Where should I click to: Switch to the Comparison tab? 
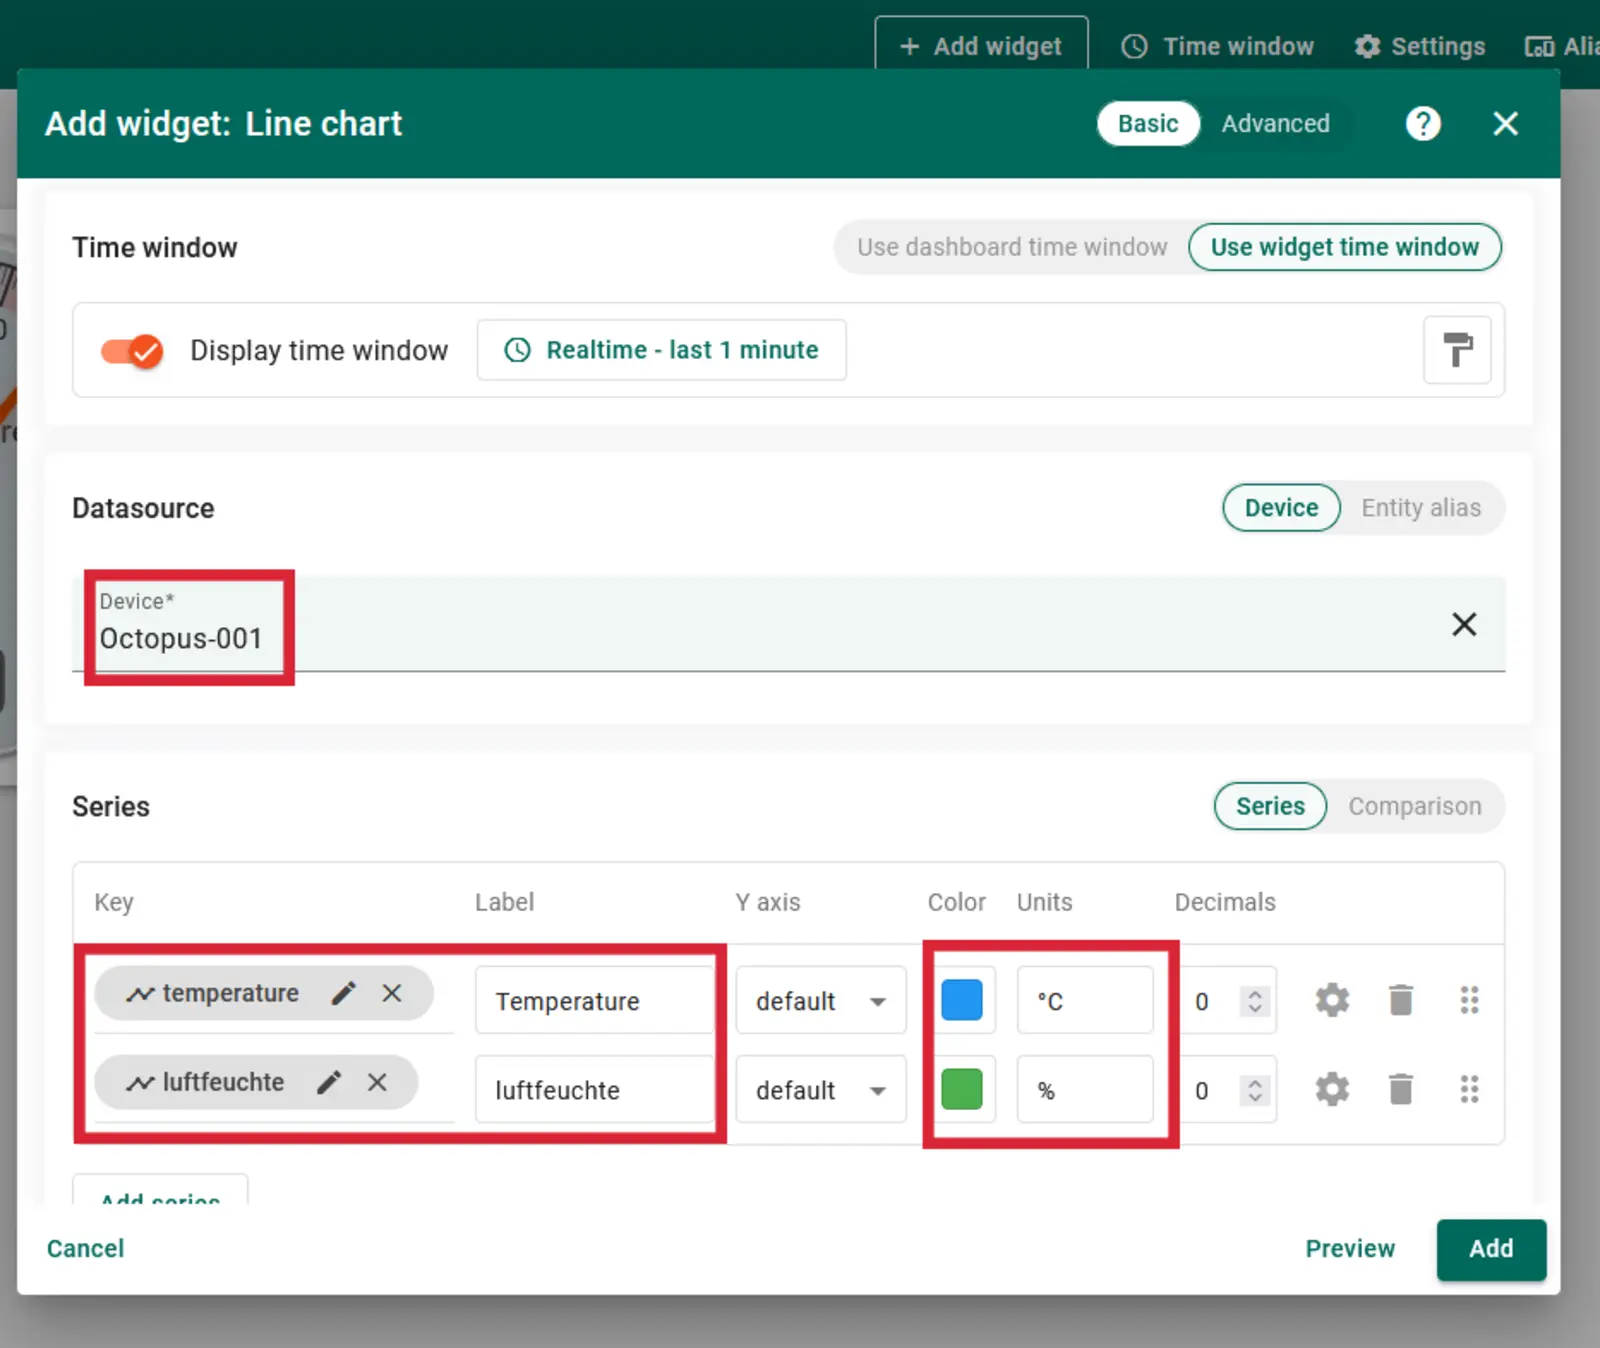[1414, 806]
